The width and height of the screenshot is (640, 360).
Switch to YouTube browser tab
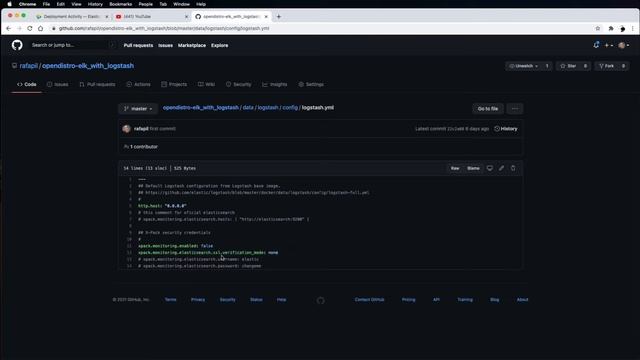point(151,16)
